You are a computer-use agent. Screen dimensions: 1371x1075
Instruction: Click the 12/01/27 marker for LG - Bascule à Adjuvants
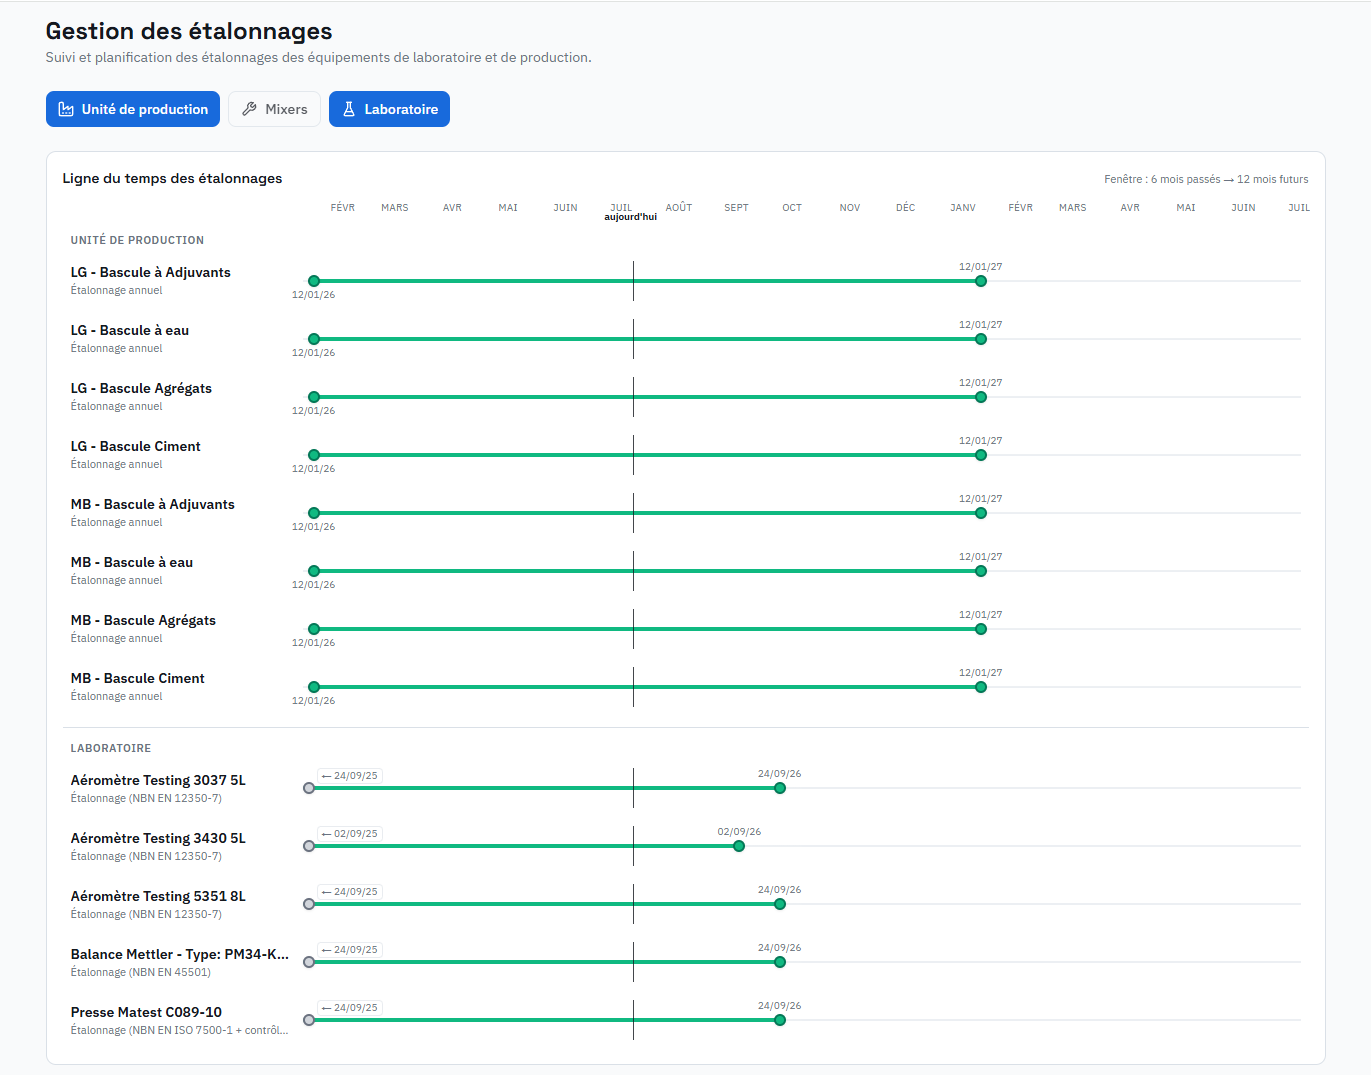pos(981,281)
